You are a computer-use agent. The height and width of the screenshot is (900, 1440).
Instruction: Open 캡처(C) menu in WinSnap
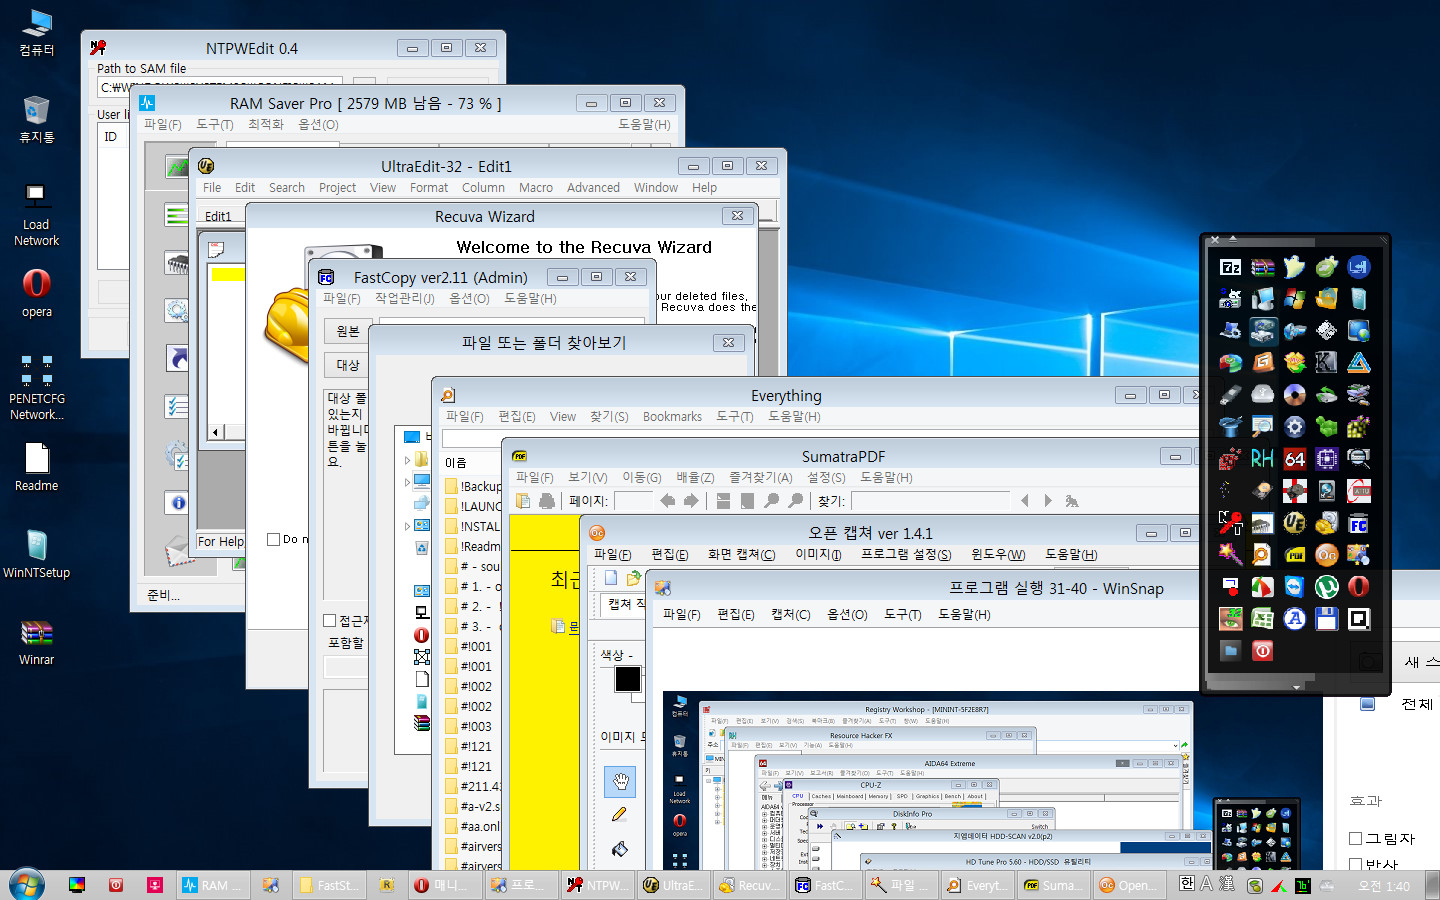tap(790, 615)
